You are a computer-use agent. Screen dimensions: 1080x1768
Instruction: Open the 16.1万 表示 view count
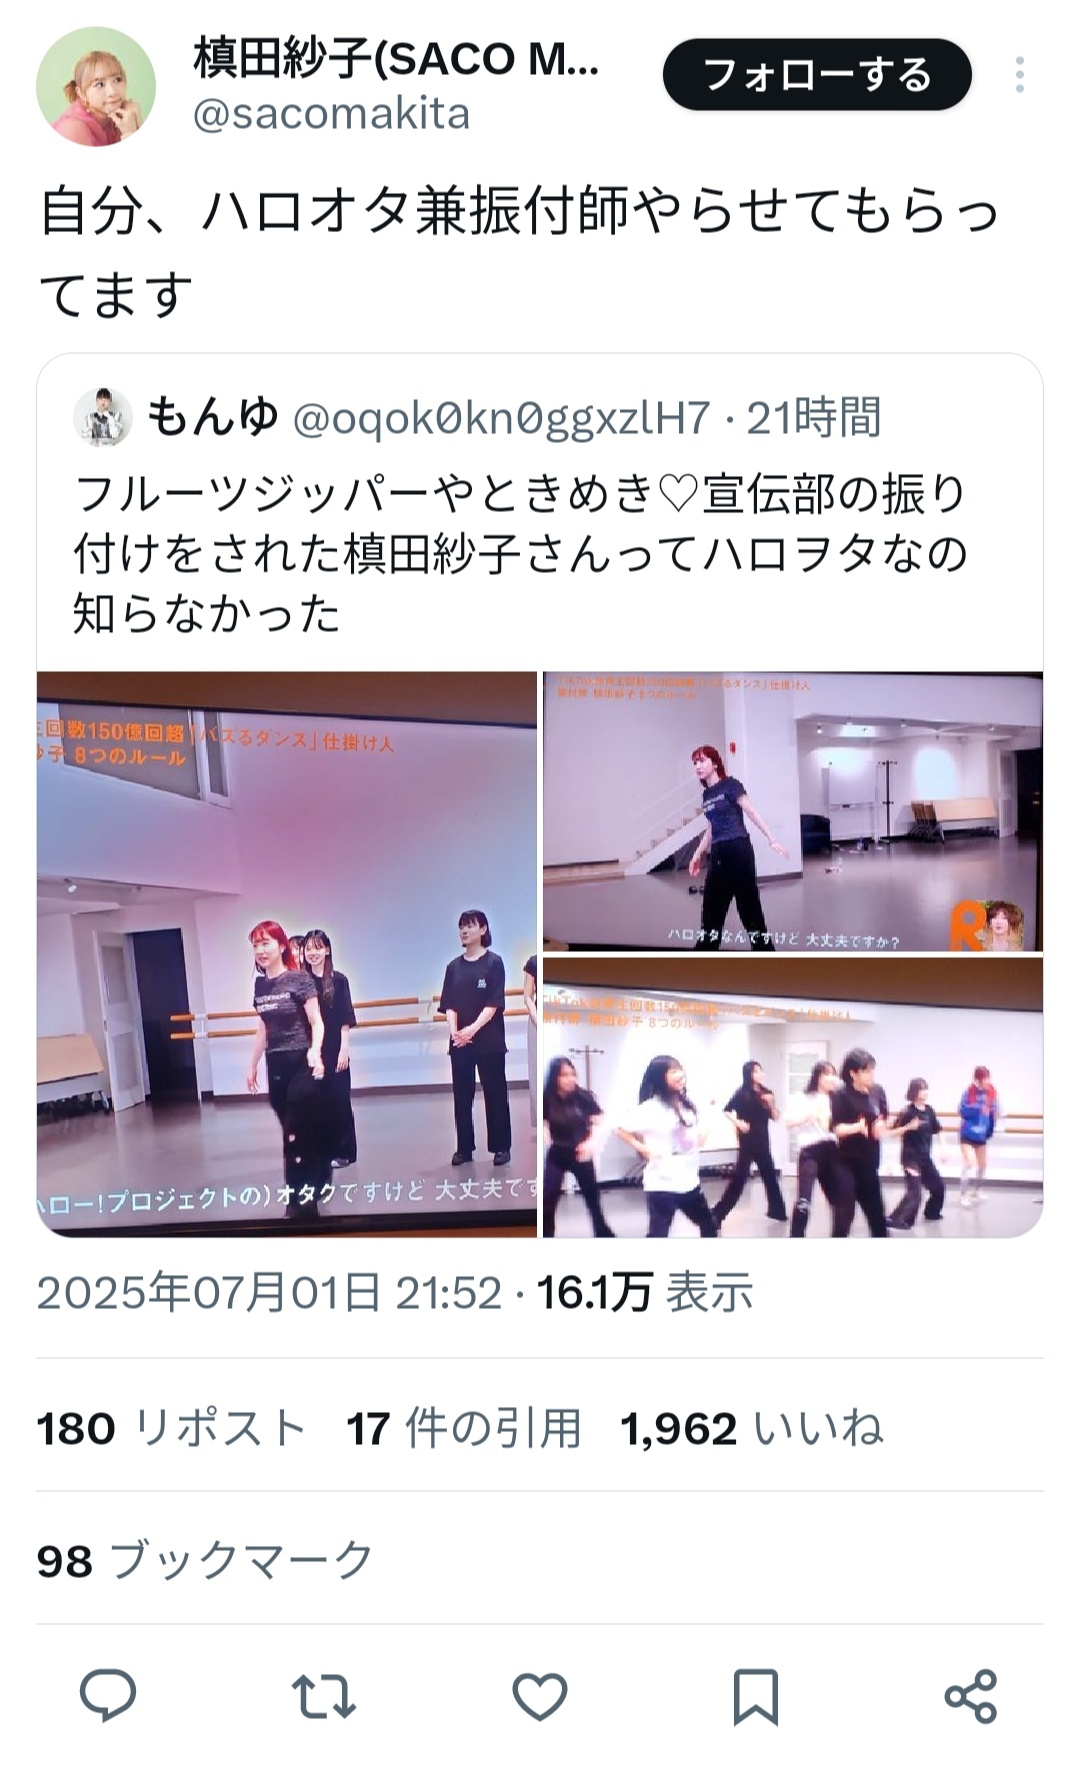coord(645,1292)
